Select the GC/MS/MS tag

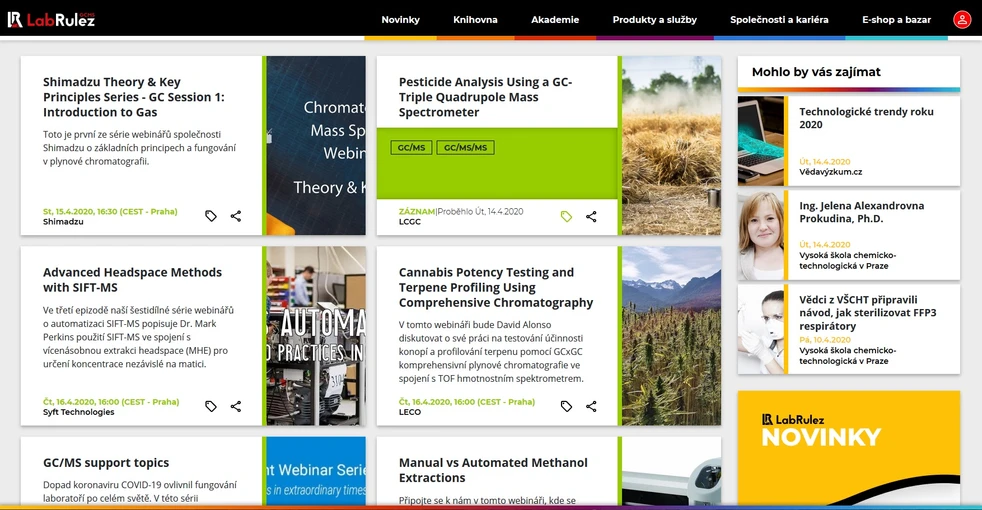tap(465, 147)
